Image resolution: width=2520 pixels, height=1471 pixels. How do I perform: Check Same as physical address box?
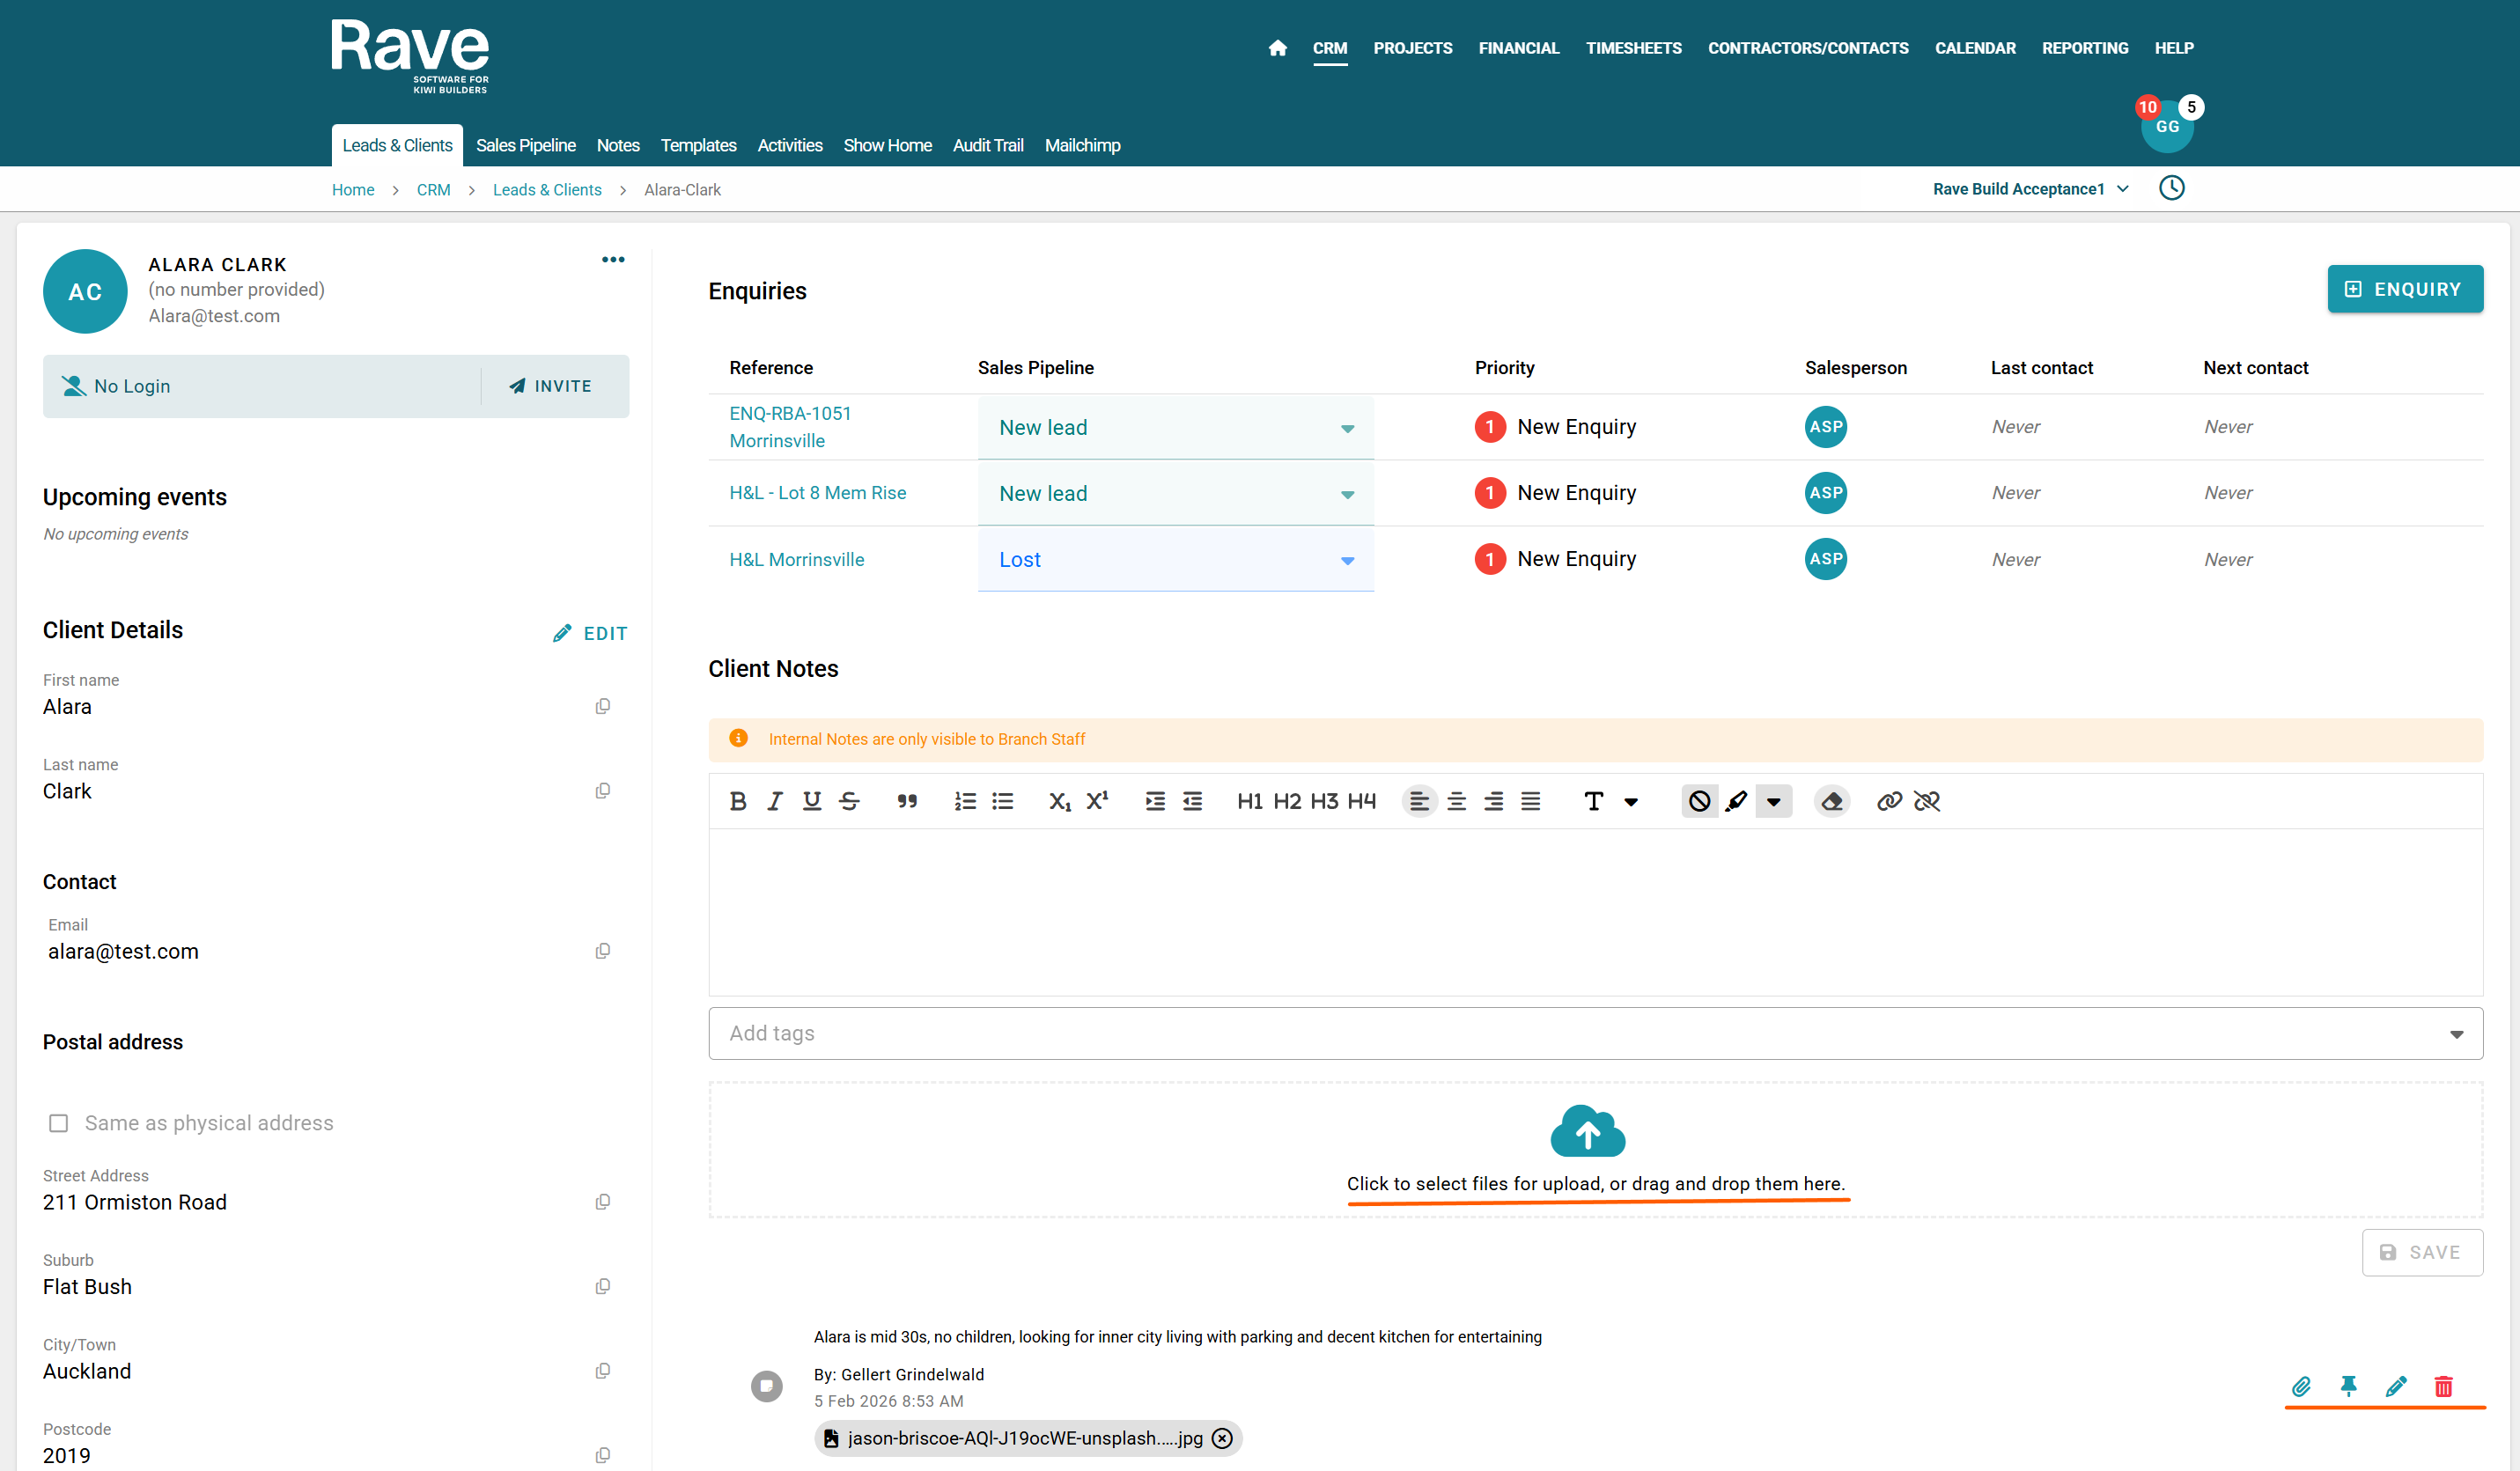[x=59, y=1123]
